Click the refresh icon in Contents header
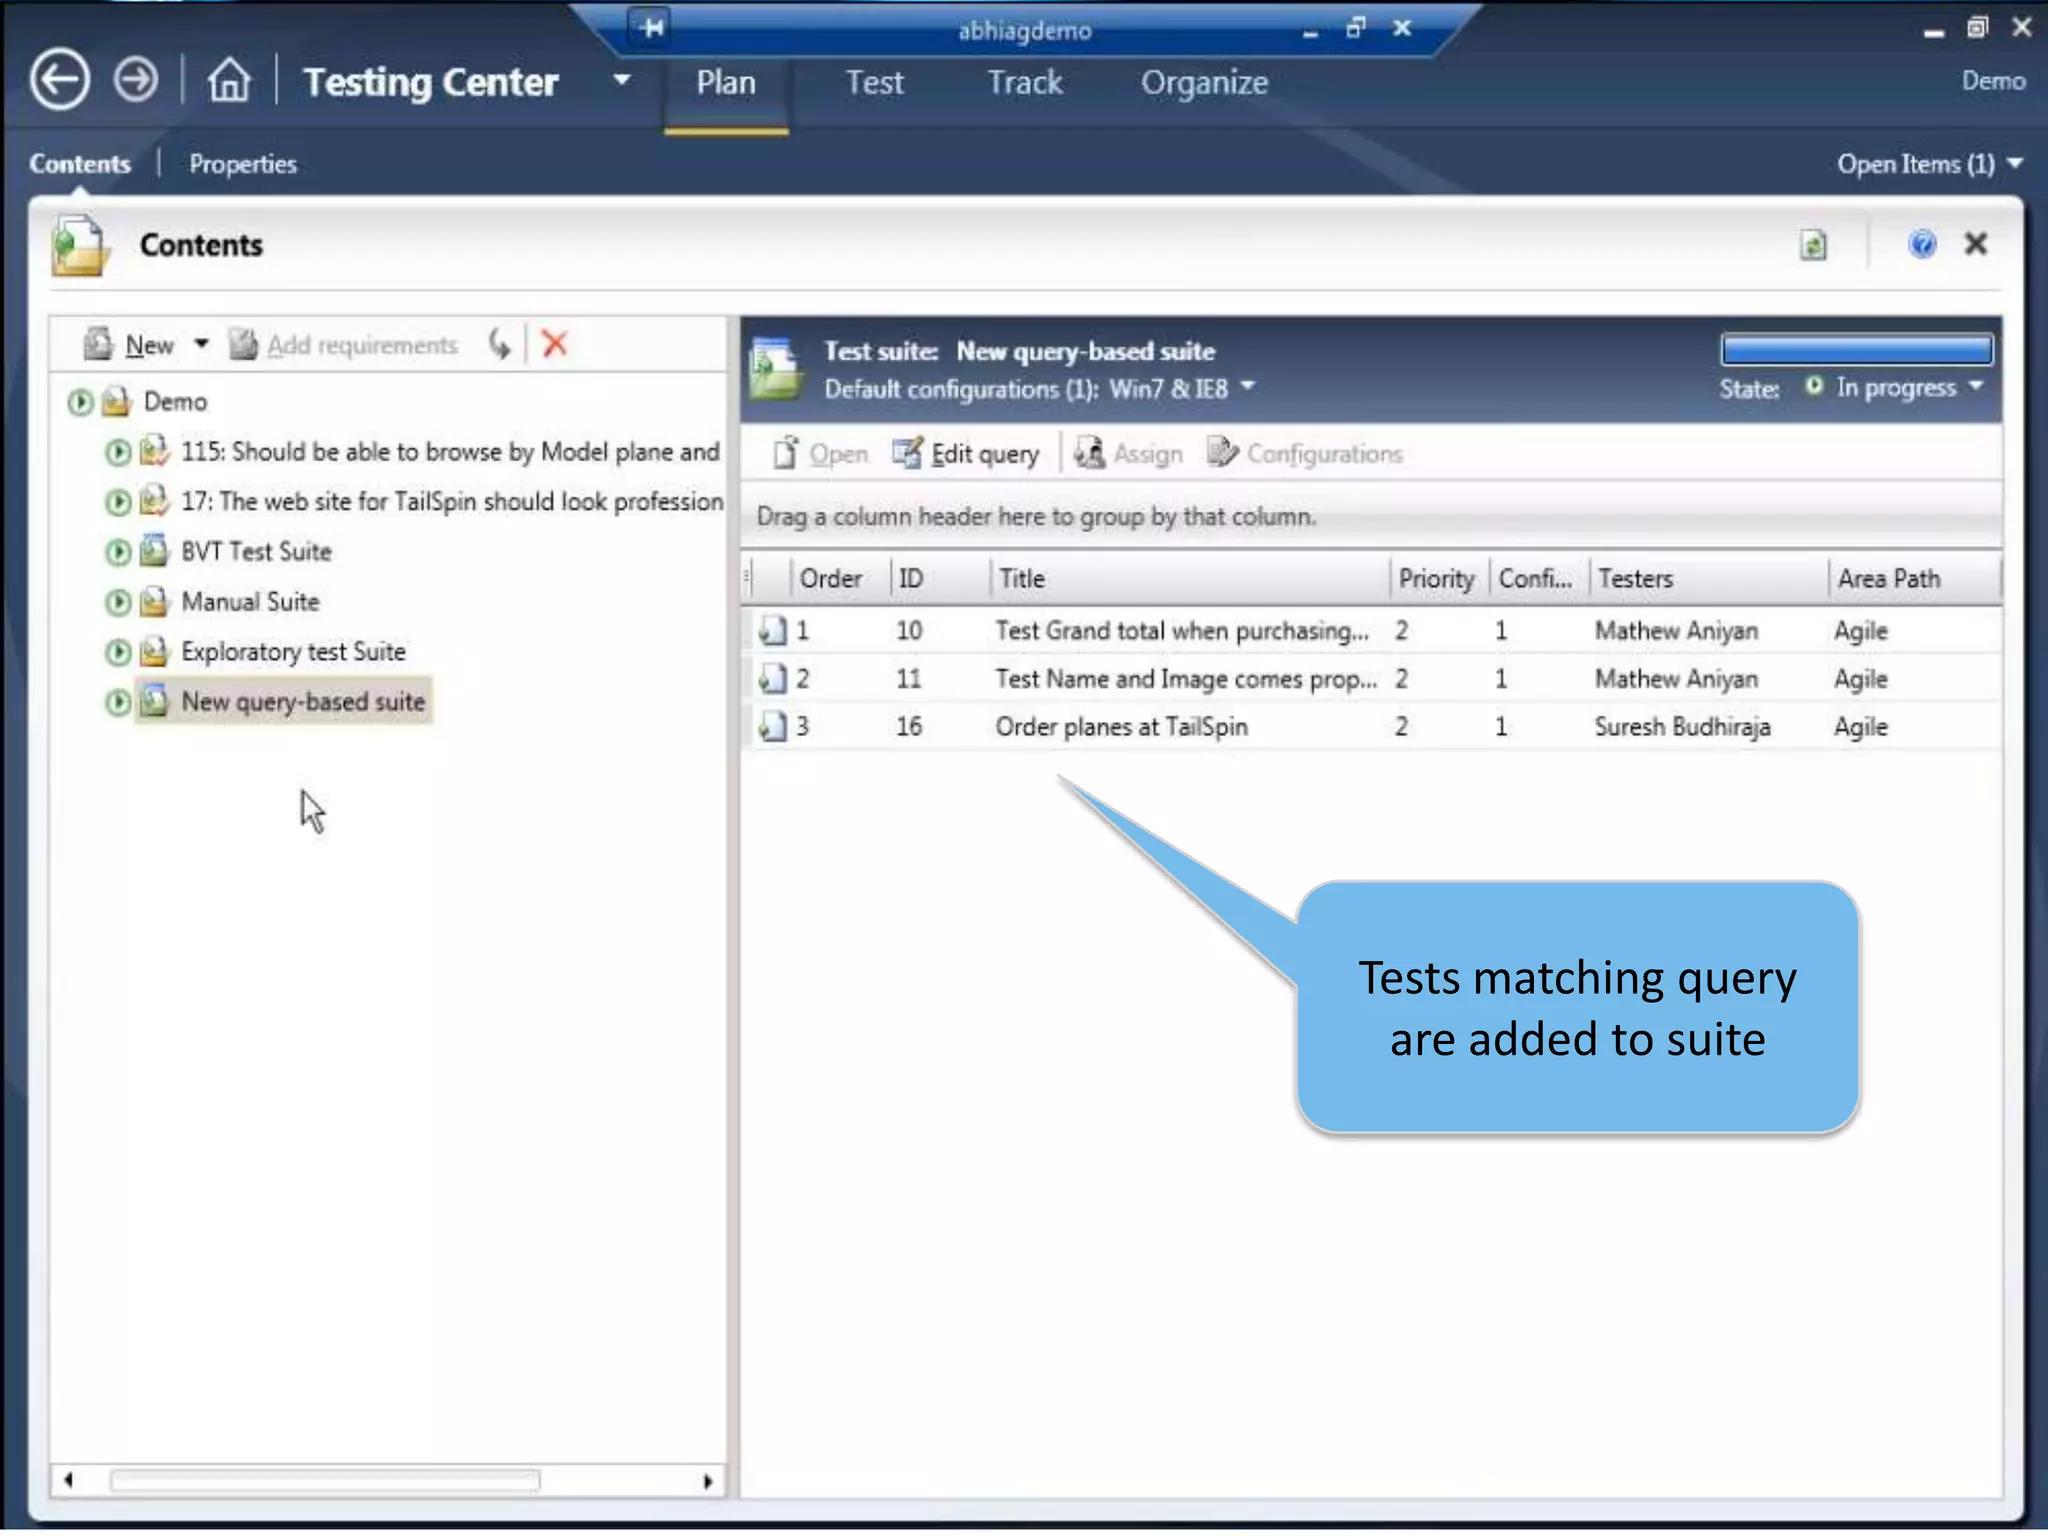 (x=1813, y=245)
